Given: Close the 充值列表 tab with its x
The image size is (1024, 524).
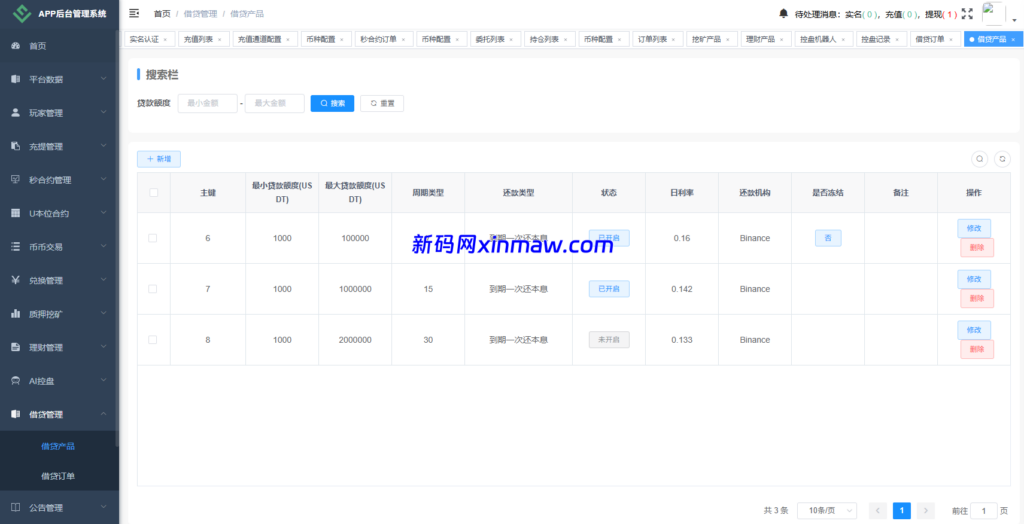Looking at the screenshot, I should [x=219, y=40].
